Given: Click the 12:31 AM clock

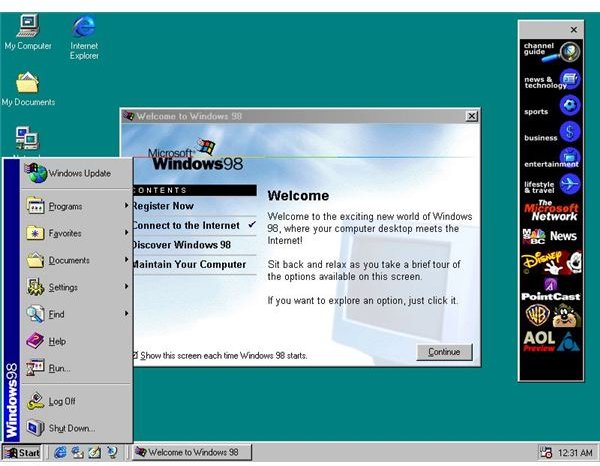Looking at the screenshot, I should (x=575, y=453).
